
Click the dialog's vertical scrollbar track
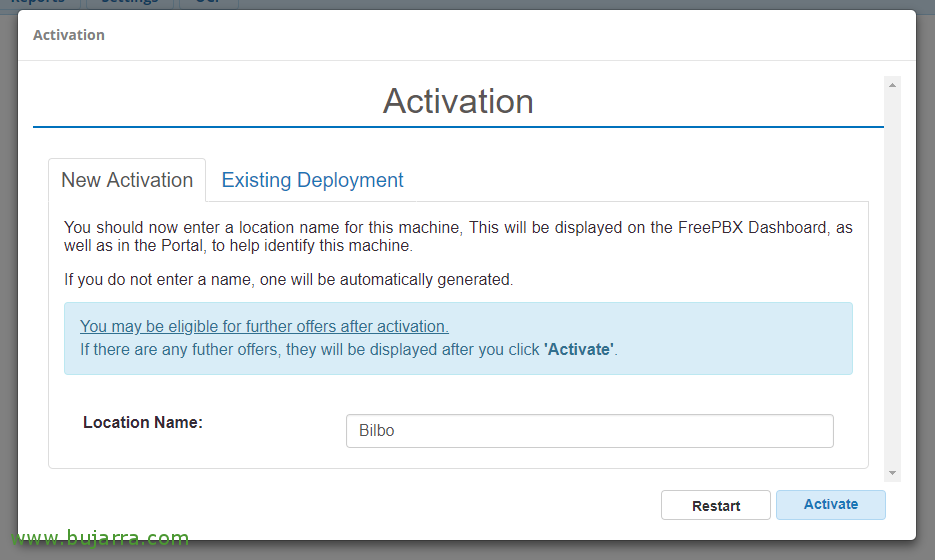point(892,280)
